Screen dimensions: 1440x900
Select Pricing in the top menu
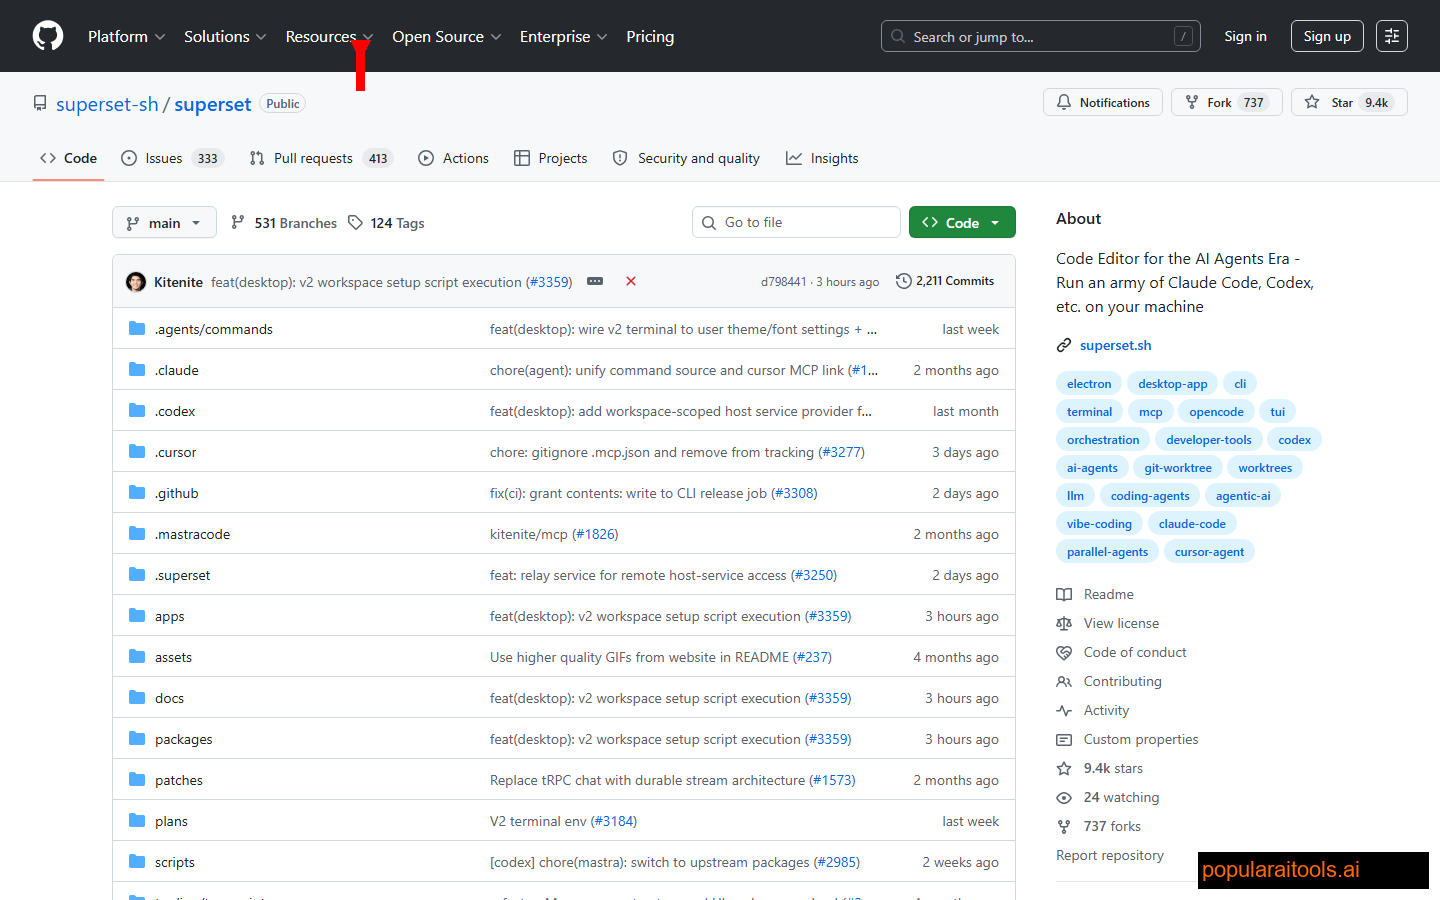click(650, 36)
